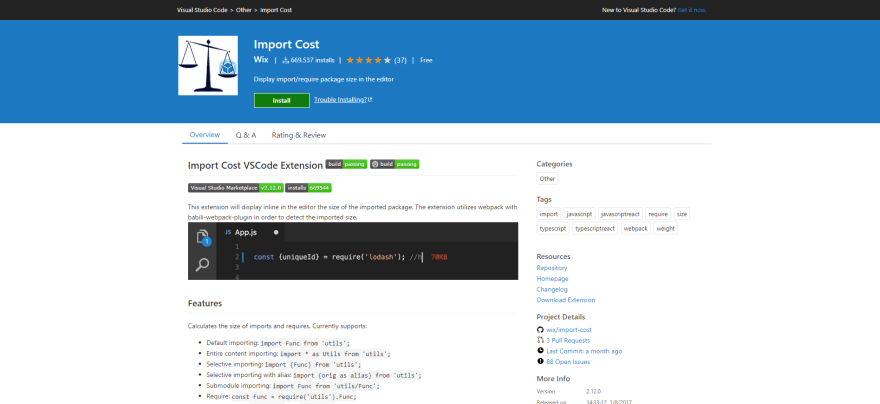Switch to the Rating & Review tab

299,135
